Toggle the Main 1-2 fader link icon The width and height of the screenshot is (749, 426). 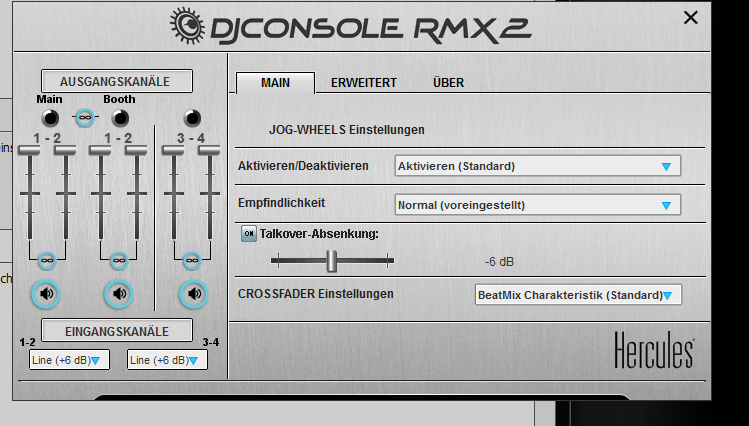pyautogui.click(x=47, y=261)
